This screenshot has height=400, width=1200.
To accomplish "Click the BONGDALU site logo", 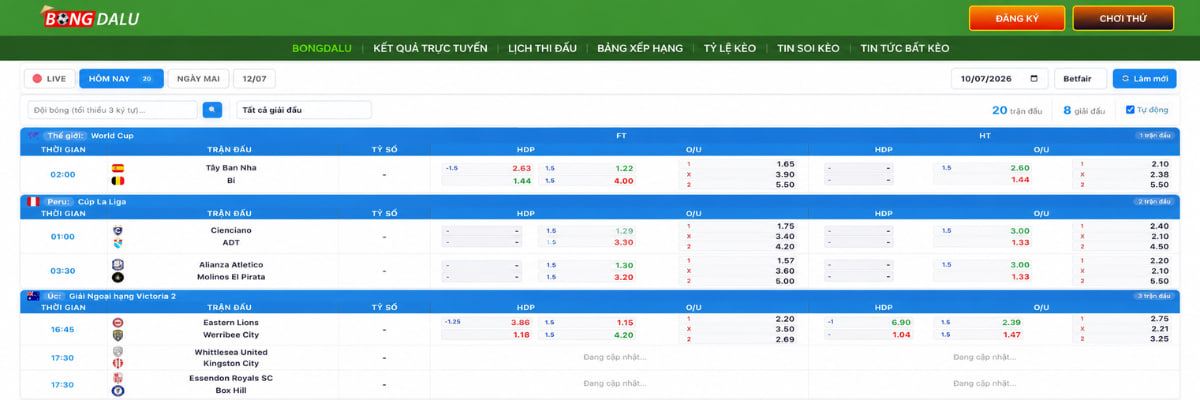I will (x=89, y=18).
